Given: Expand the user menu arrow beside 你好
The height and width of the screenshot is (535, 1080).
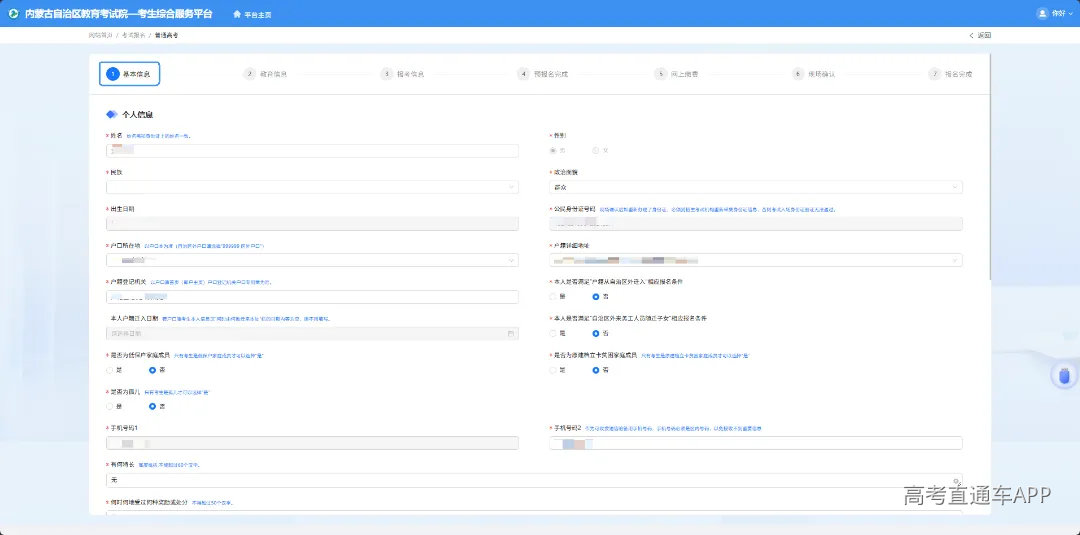Looking at the screenshot, I should pos(1071,13).
